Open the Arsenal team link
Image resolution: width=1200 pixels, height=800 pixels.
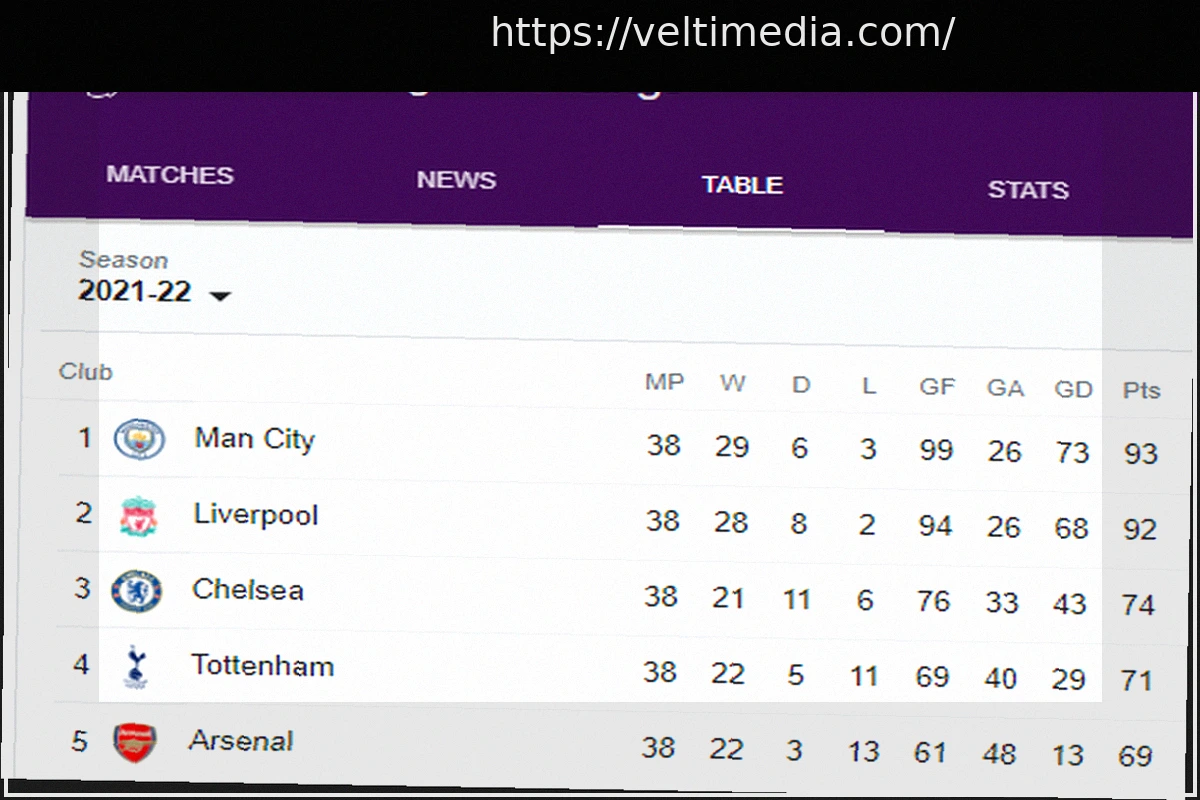coord(241,741)
